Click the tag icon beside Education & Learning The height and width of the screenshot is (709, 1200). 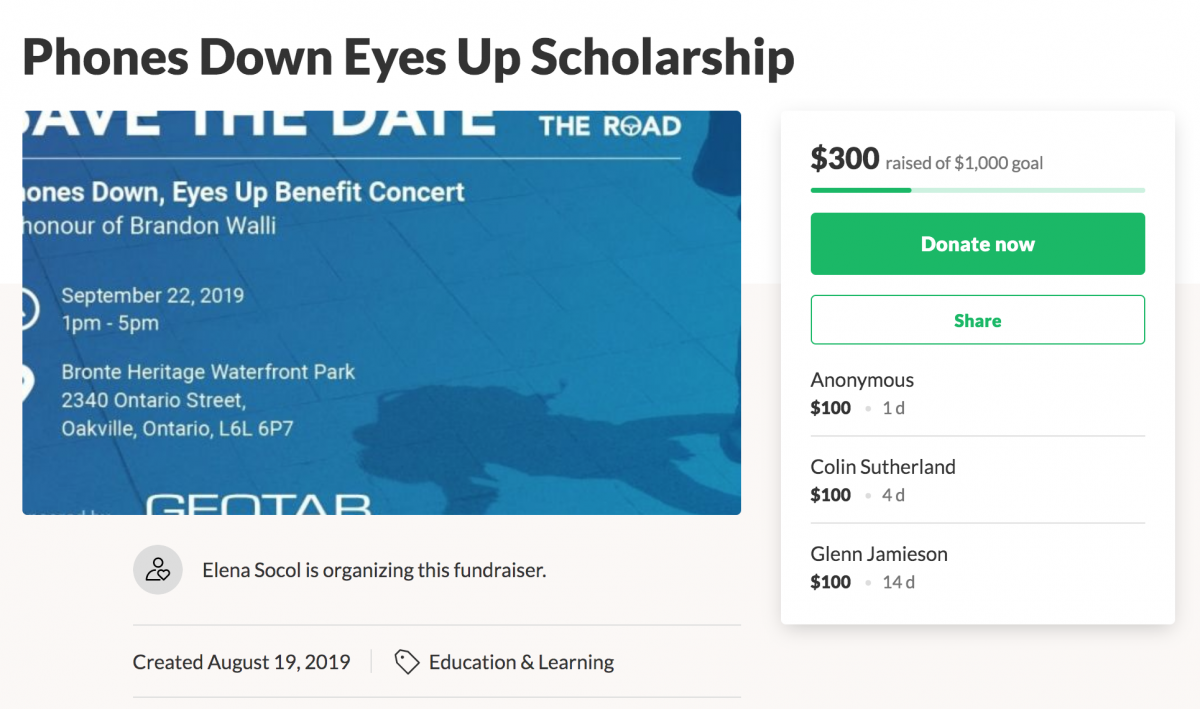(x=406, y=661)
